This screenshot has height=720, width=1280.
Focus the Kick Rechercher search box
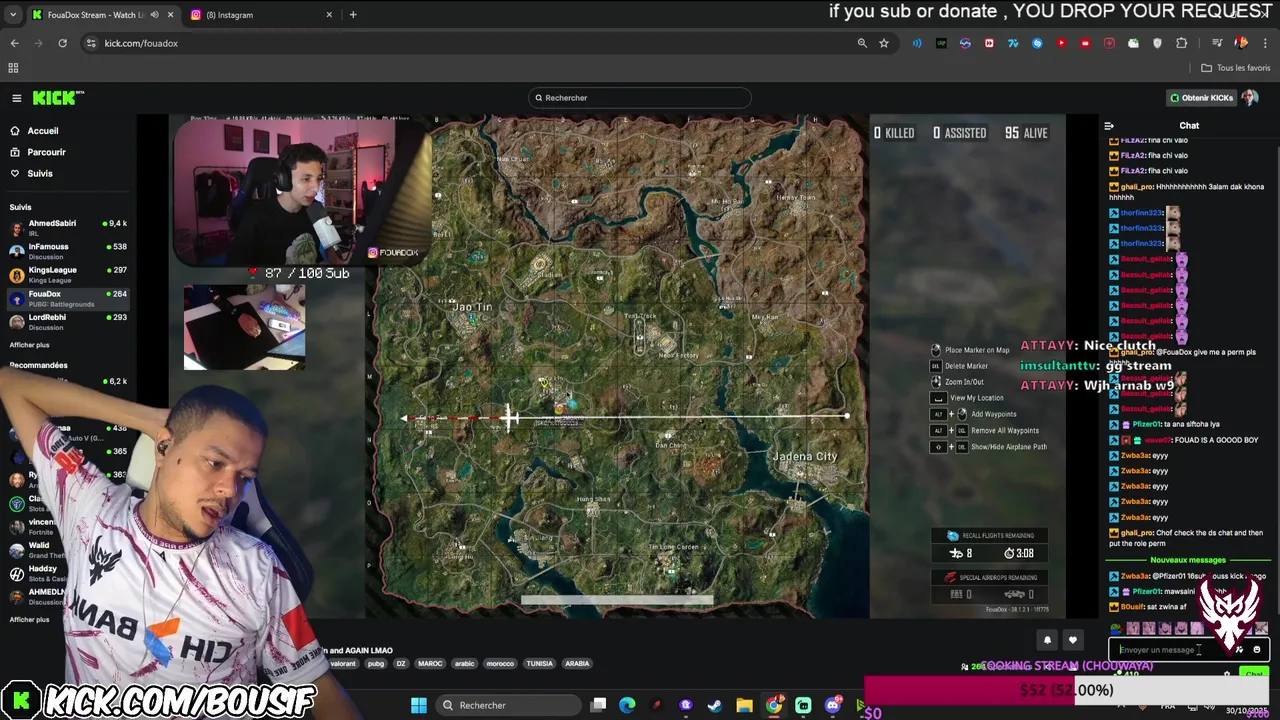640,98
